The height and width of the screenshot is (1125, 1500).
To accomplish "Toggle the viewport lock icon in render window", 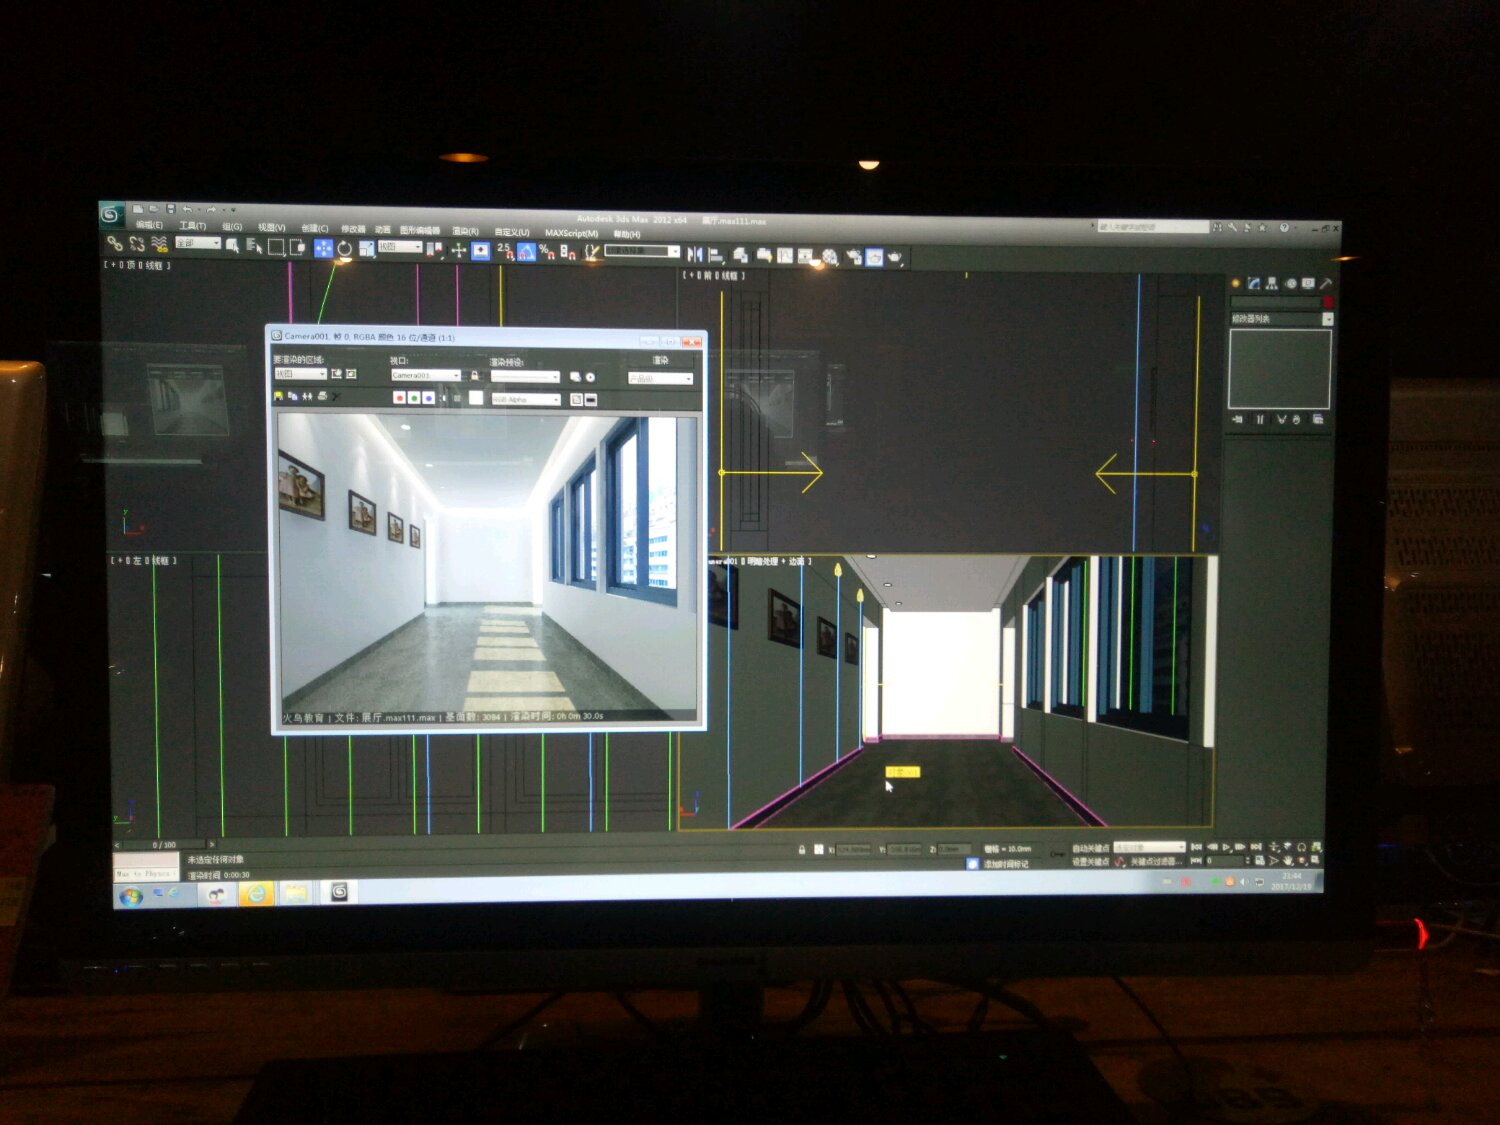I will (x=475, y=376).
